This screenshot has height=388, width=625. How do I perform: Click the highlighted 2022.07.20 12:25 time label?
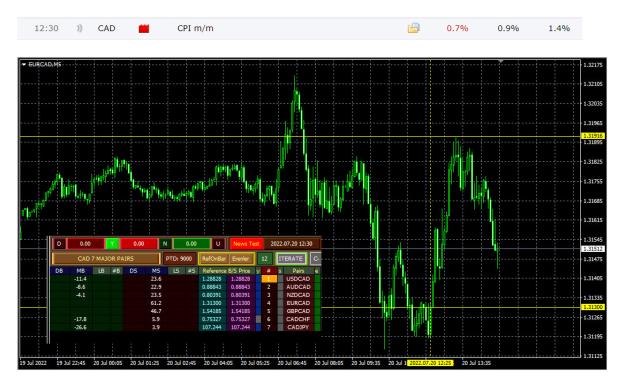pos(430,363)
